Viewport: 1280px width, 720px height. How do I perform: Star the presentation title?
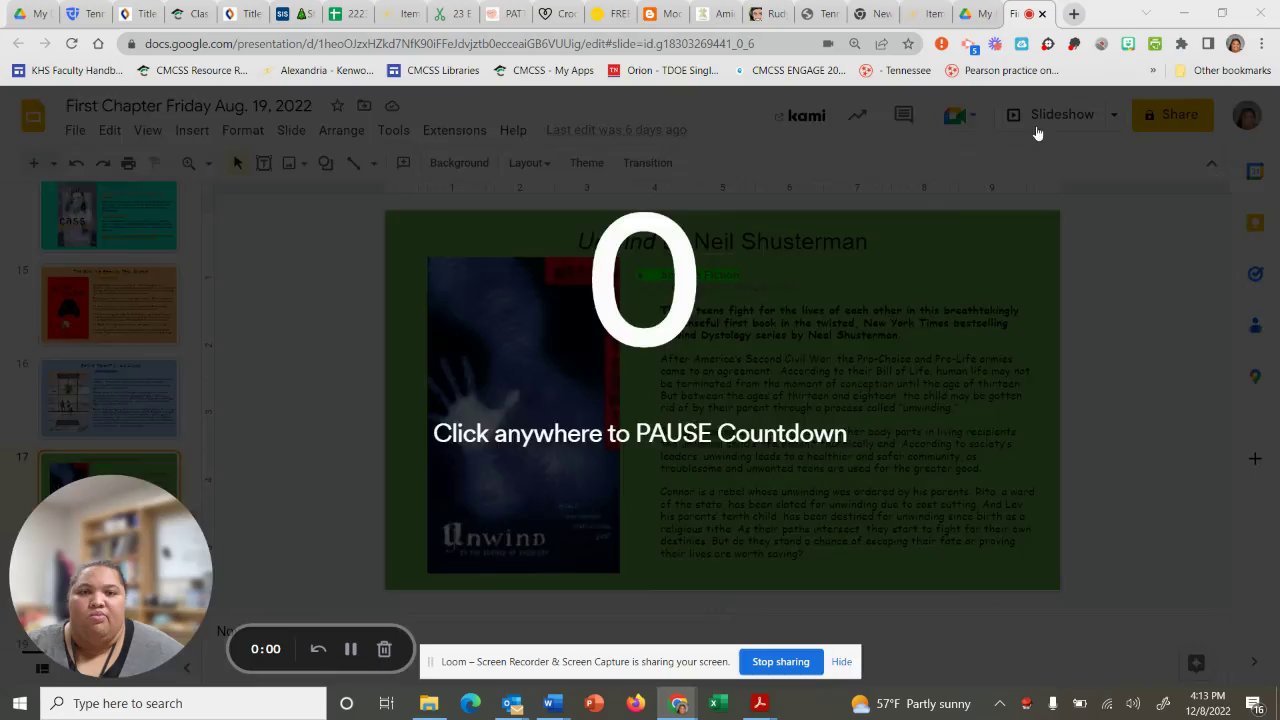[337, 106]
